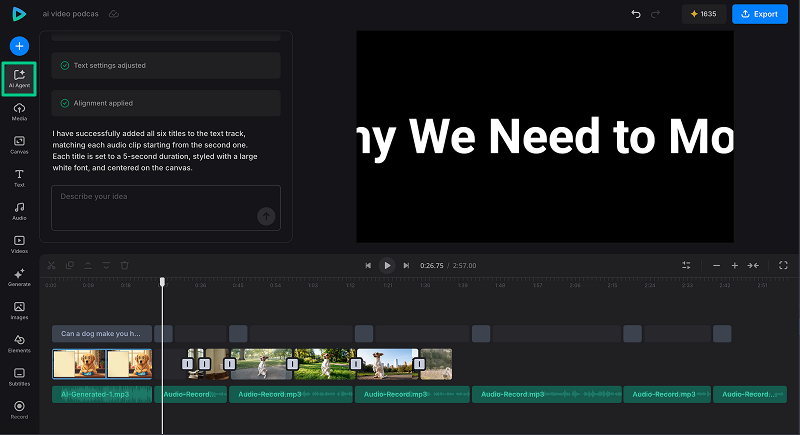The width and height of the screenshot is (800, 435).
Task: Click the move layer down icon
Action: tap(106, 265)
